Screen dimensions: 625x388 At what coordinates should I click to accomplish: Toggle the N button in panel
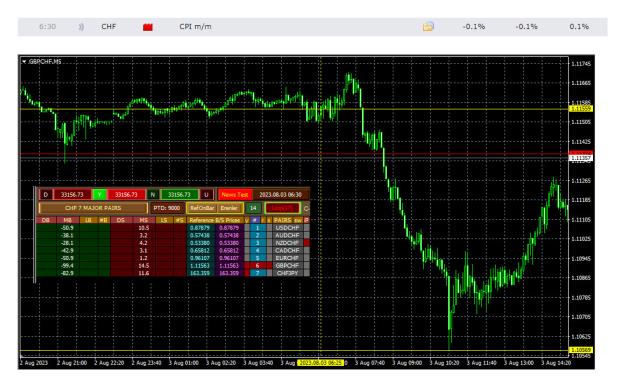click(153, 195)
